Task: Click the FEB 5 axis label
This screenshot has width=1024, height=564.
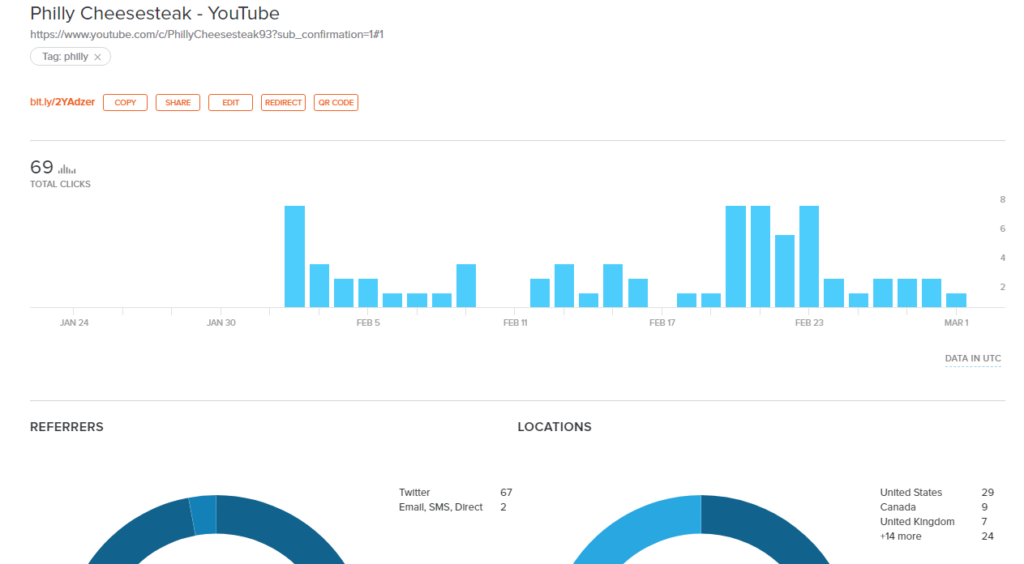Action: tap(368, 322)
